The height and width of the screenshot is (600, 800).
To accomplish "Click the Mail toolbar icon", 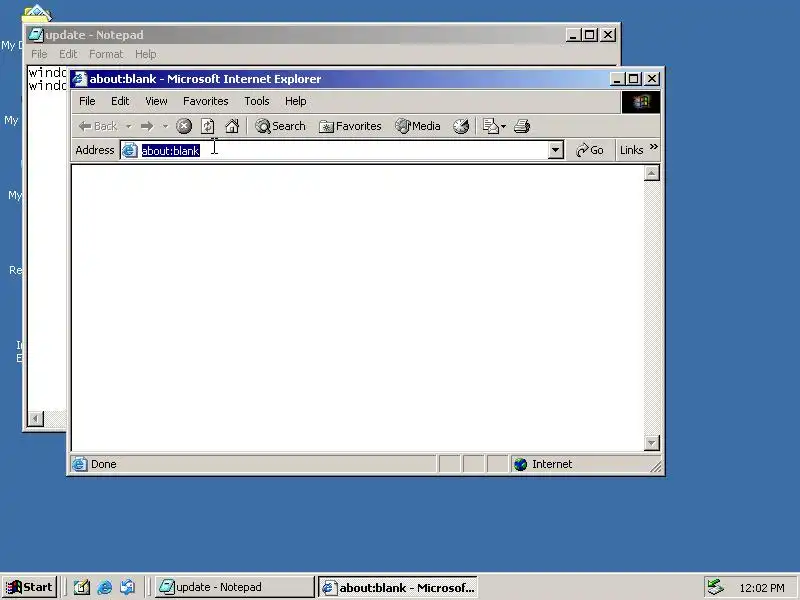I will (490, 126).
